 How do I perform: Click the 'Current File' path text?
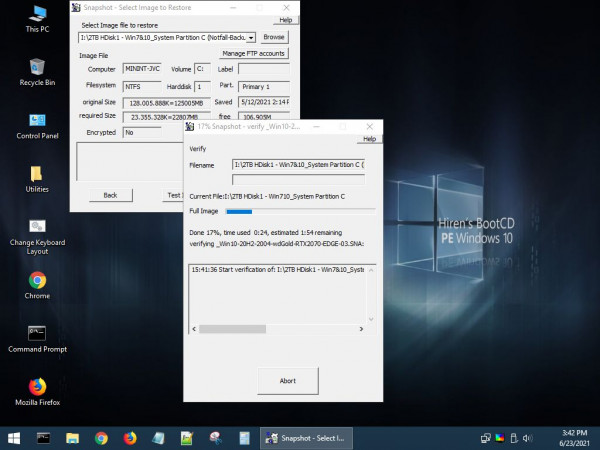tap(267, 196)
